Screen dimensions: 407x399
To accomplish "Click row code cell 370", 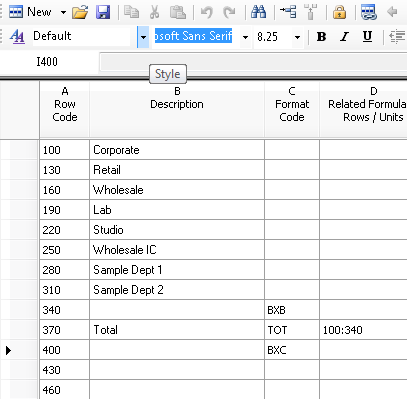I will coord(65,330).
